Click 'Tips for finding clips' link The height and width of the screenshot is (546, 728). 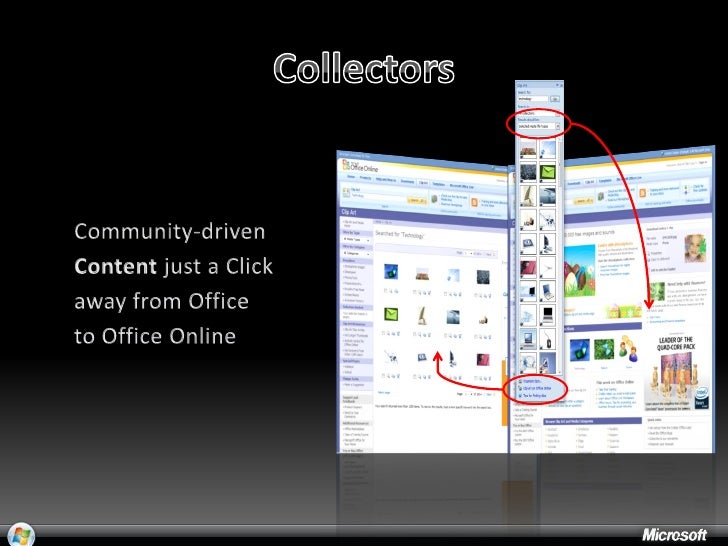(534, 396)
